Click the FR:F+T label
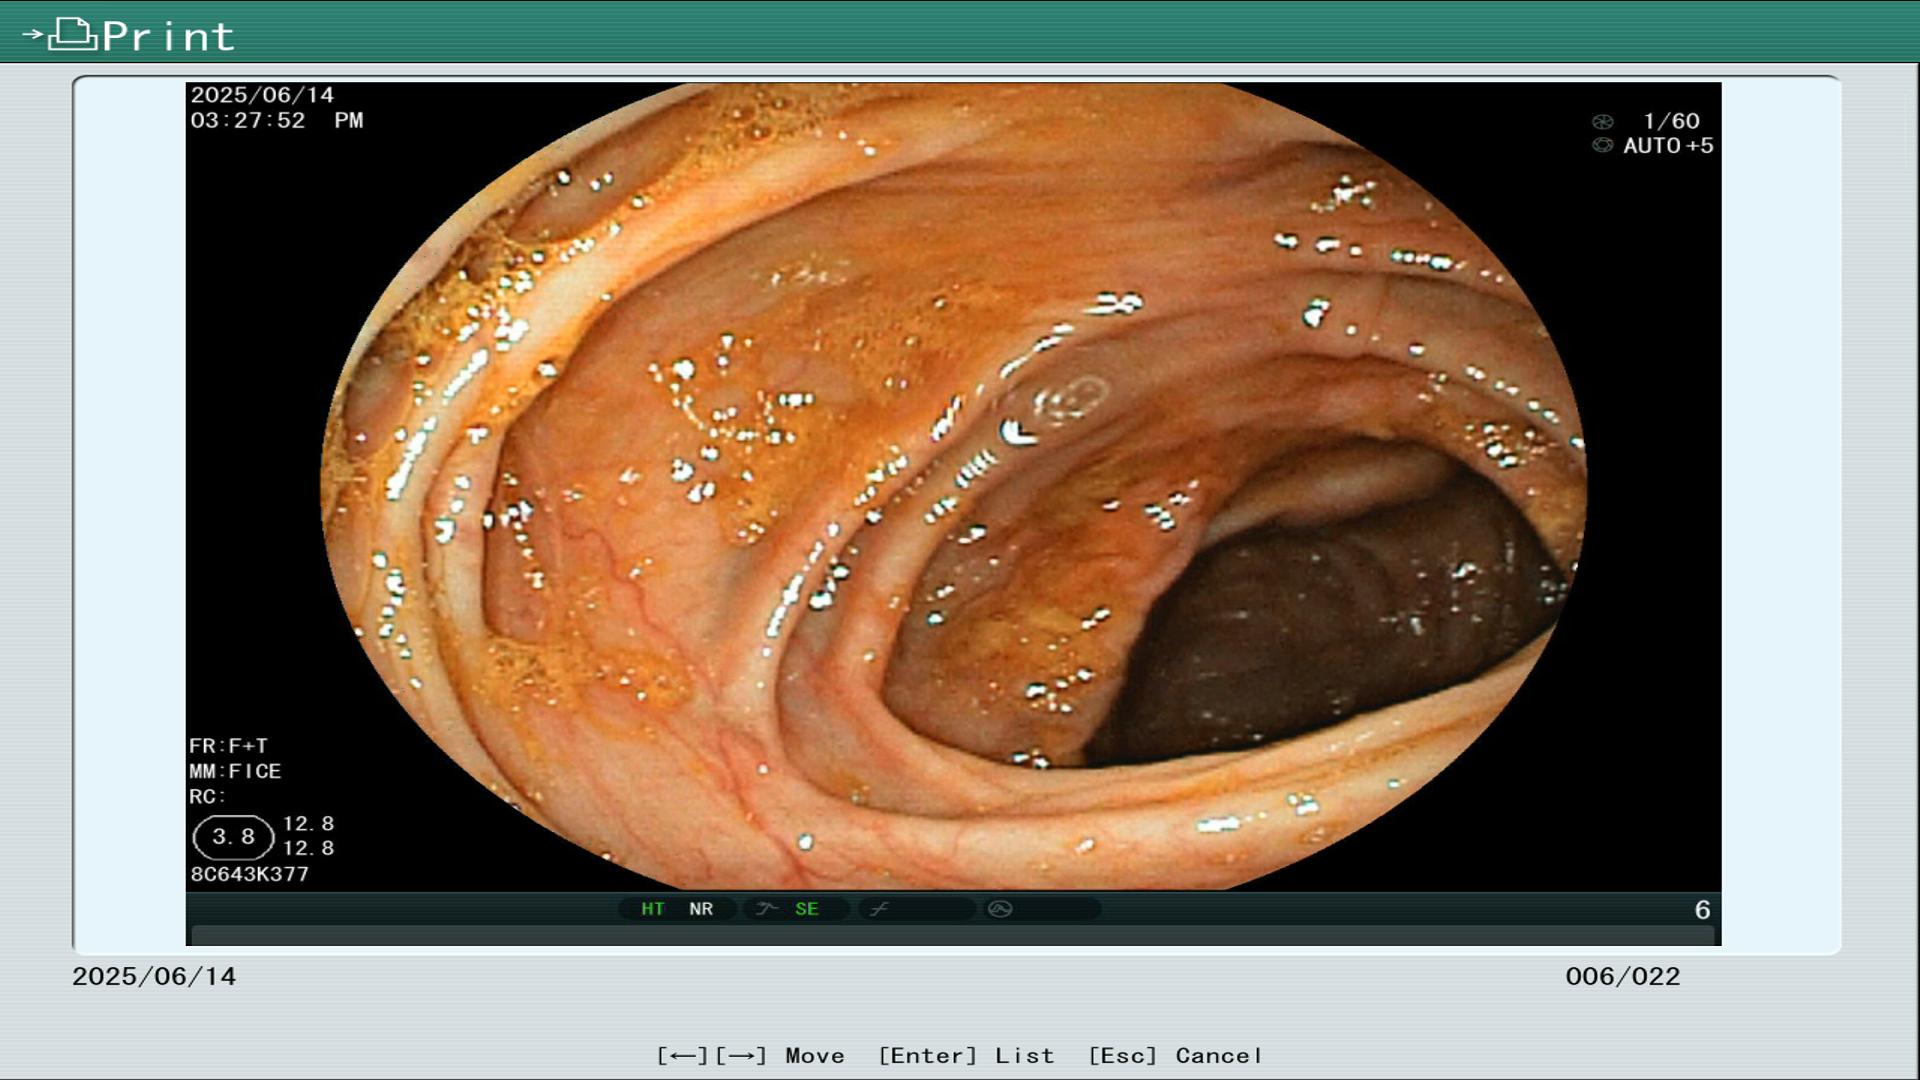Viewport: 1920px width, 1080px height. tap(228, 746)
